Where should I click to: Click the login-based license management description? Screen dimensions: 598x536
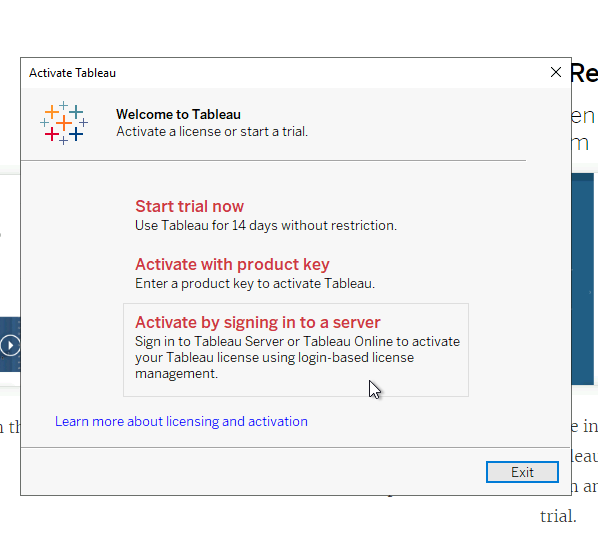(x=297, y=357)
